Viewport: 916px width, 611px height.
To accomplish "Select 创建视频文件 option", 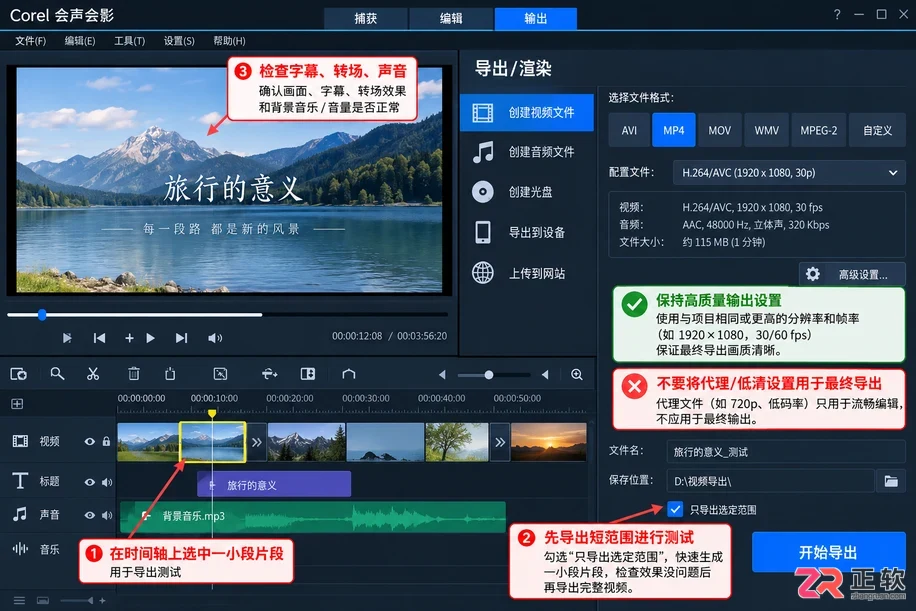I will click(x=527, y=113).
